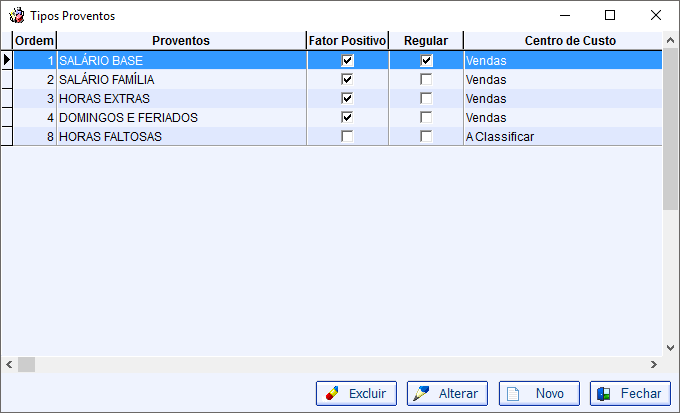This screenshot has height=413, width=680.
Task: Minimize the Tipos Proventos window
Action: (565, 15)
